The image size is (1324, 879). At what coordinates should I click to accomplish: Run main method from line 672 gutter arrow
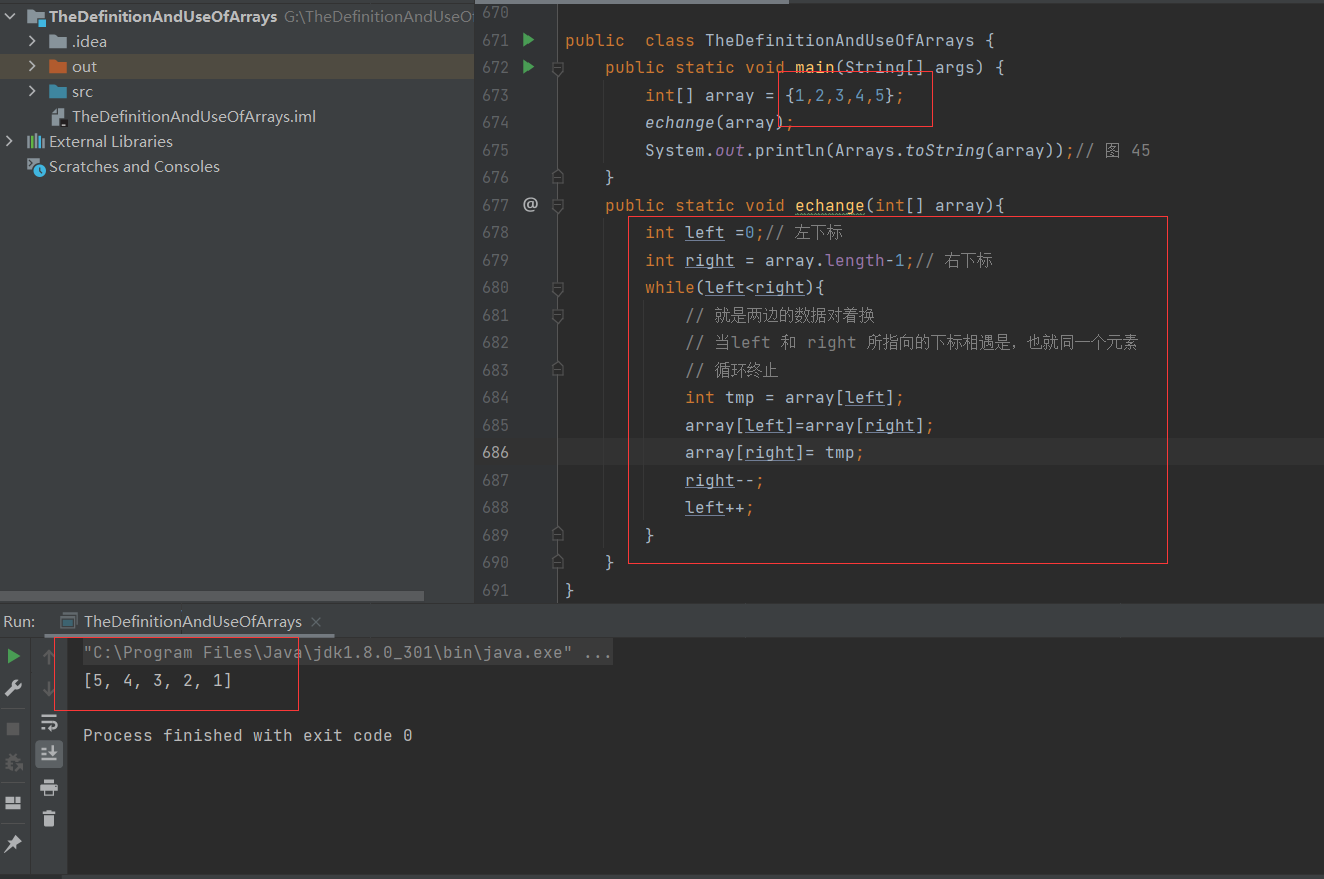529,67
